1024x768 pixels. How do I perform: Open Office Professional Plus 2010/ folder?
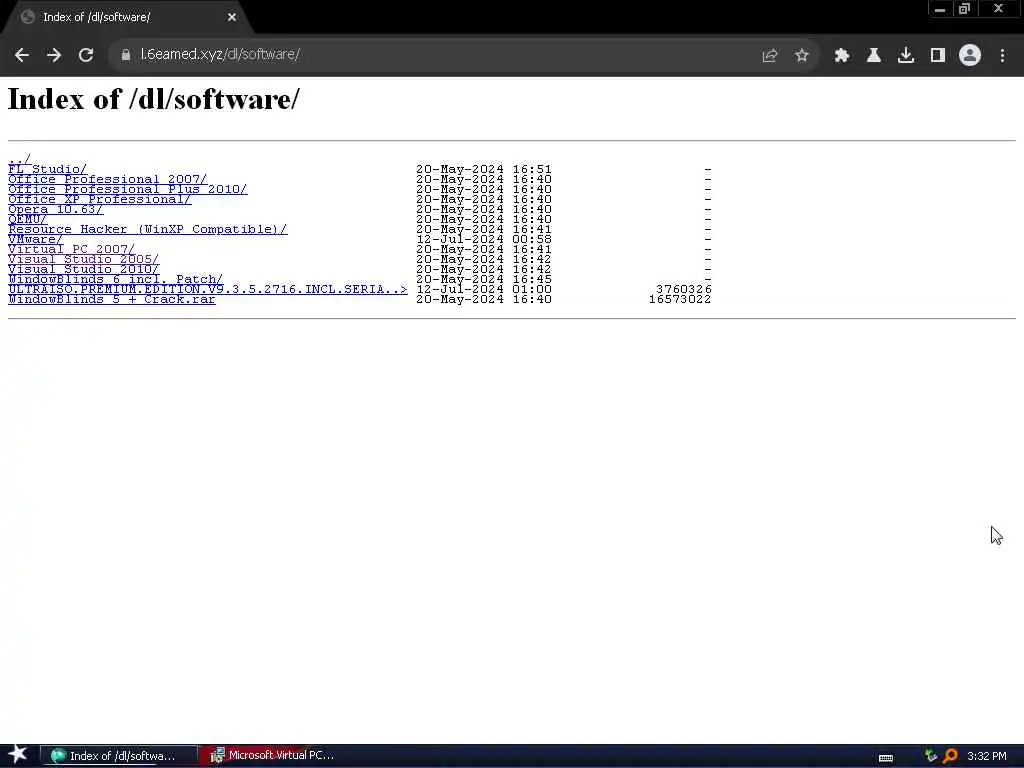127,189
